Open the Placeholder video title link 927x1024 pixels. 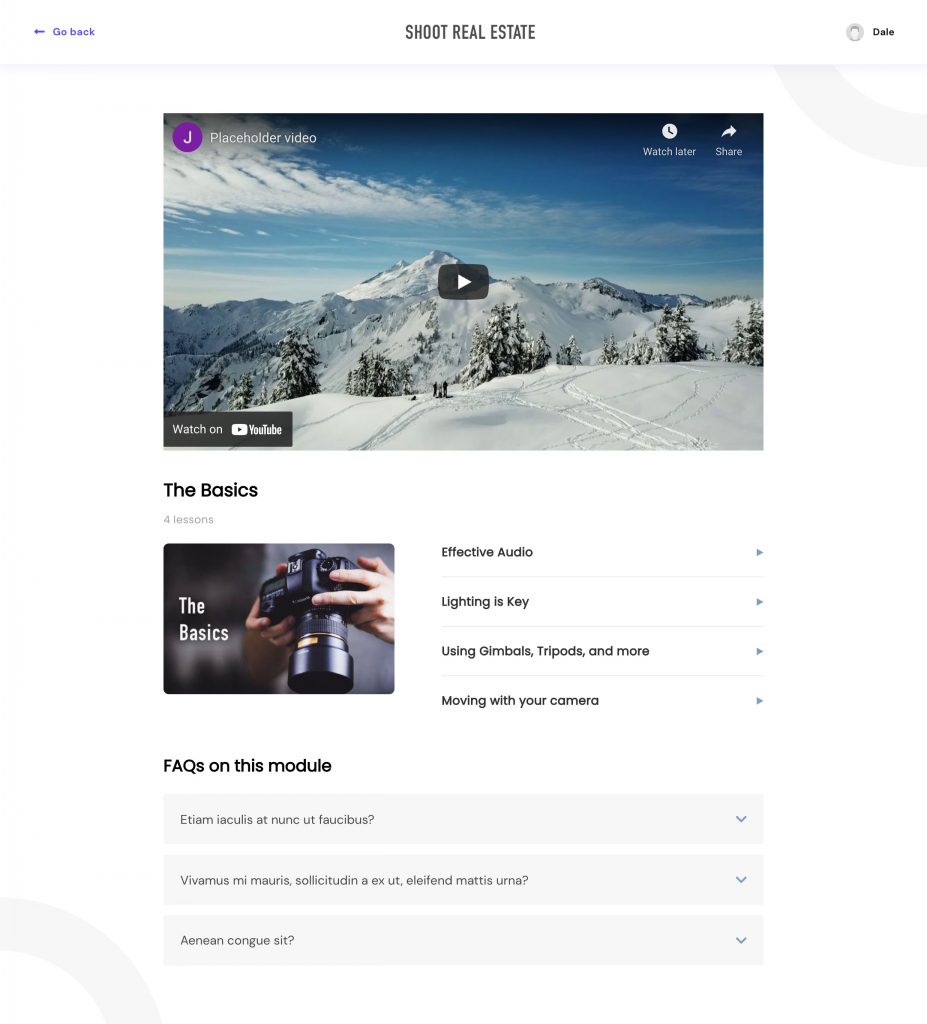263,138
